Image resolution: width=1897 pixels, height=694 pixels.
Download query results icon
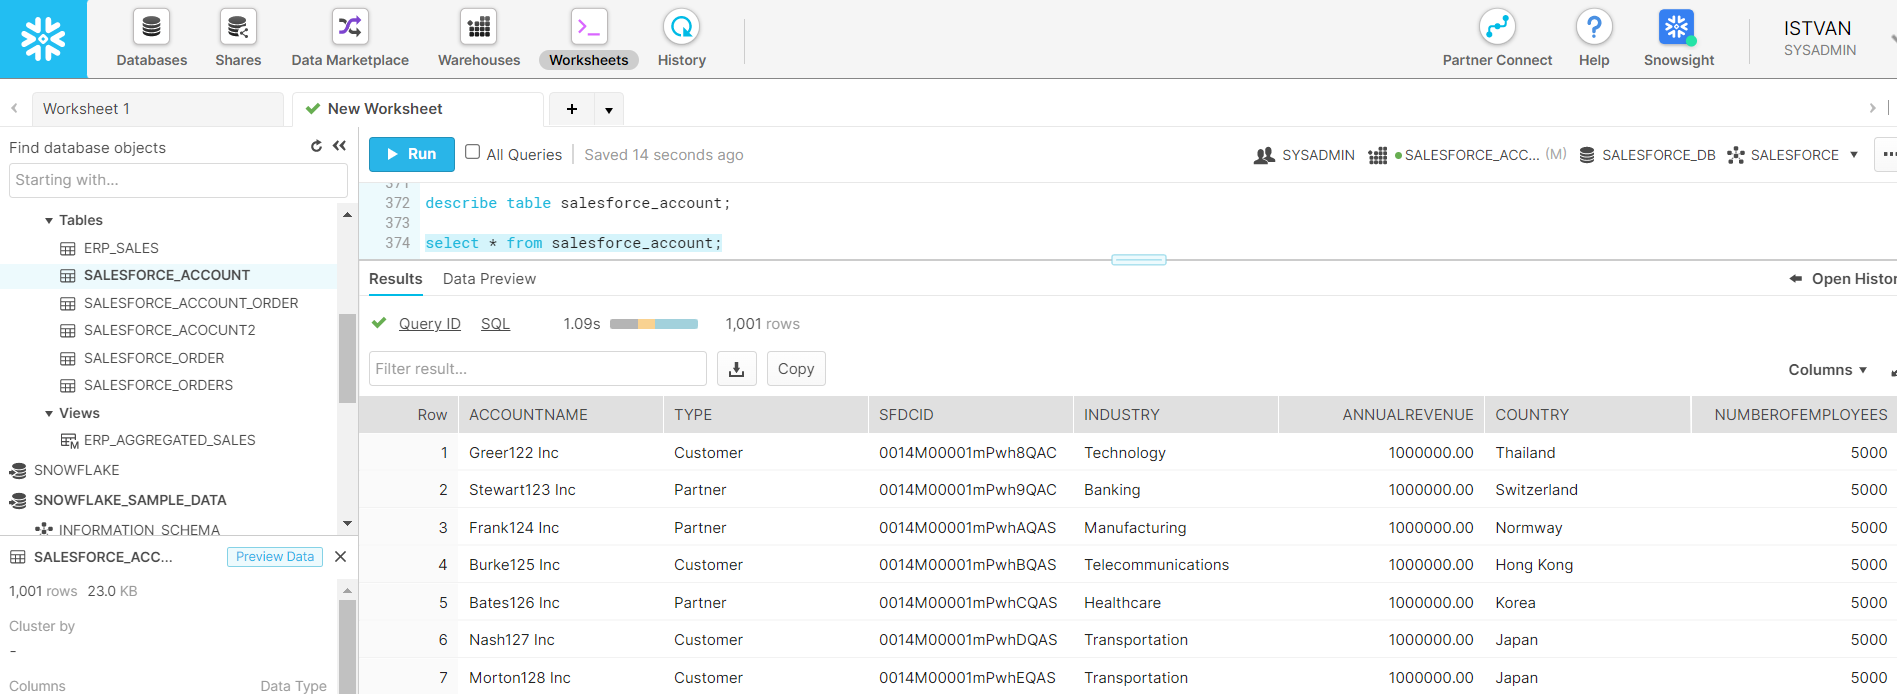[x=736, y=369]
